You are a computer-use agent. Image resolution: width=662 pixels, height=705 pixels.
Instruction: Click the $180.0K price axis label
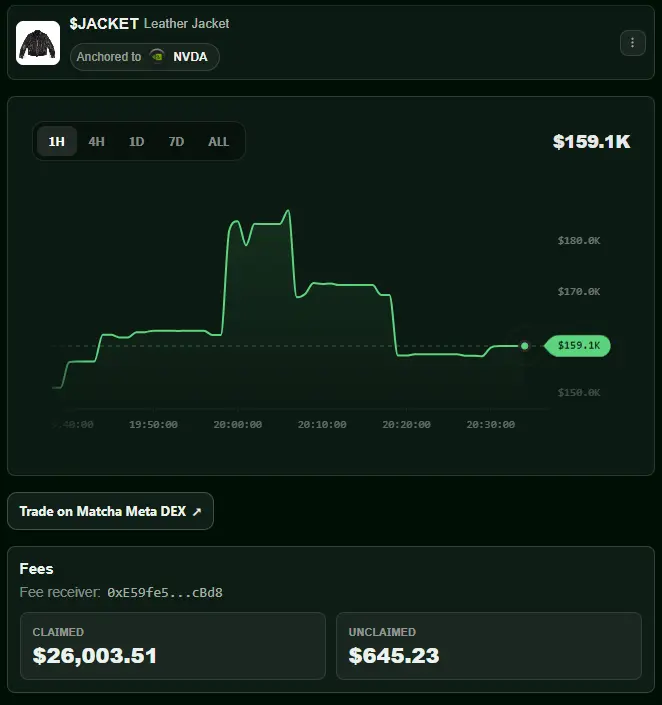[579, 241]
